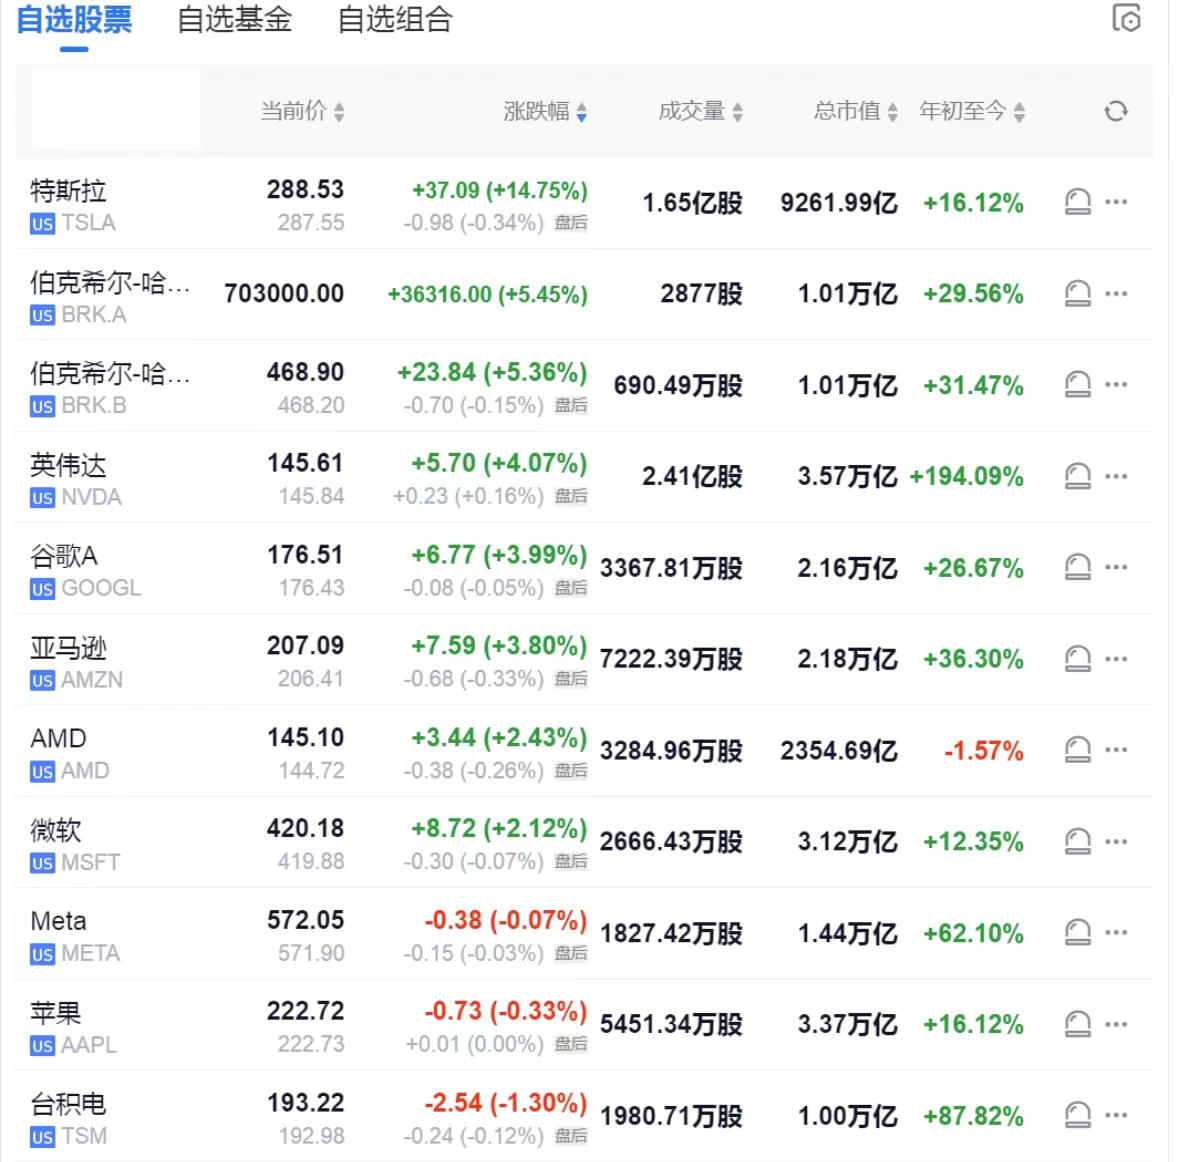Open more options for the TSM row

click(1116, 1115)
